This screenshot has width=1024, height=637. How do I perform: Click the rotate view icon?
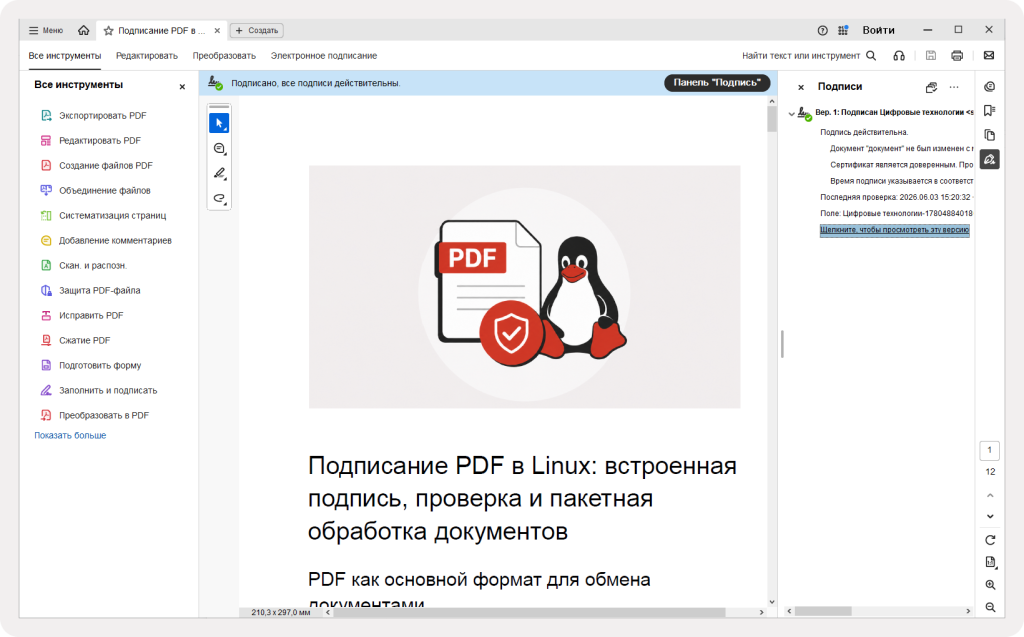(990, 540)
